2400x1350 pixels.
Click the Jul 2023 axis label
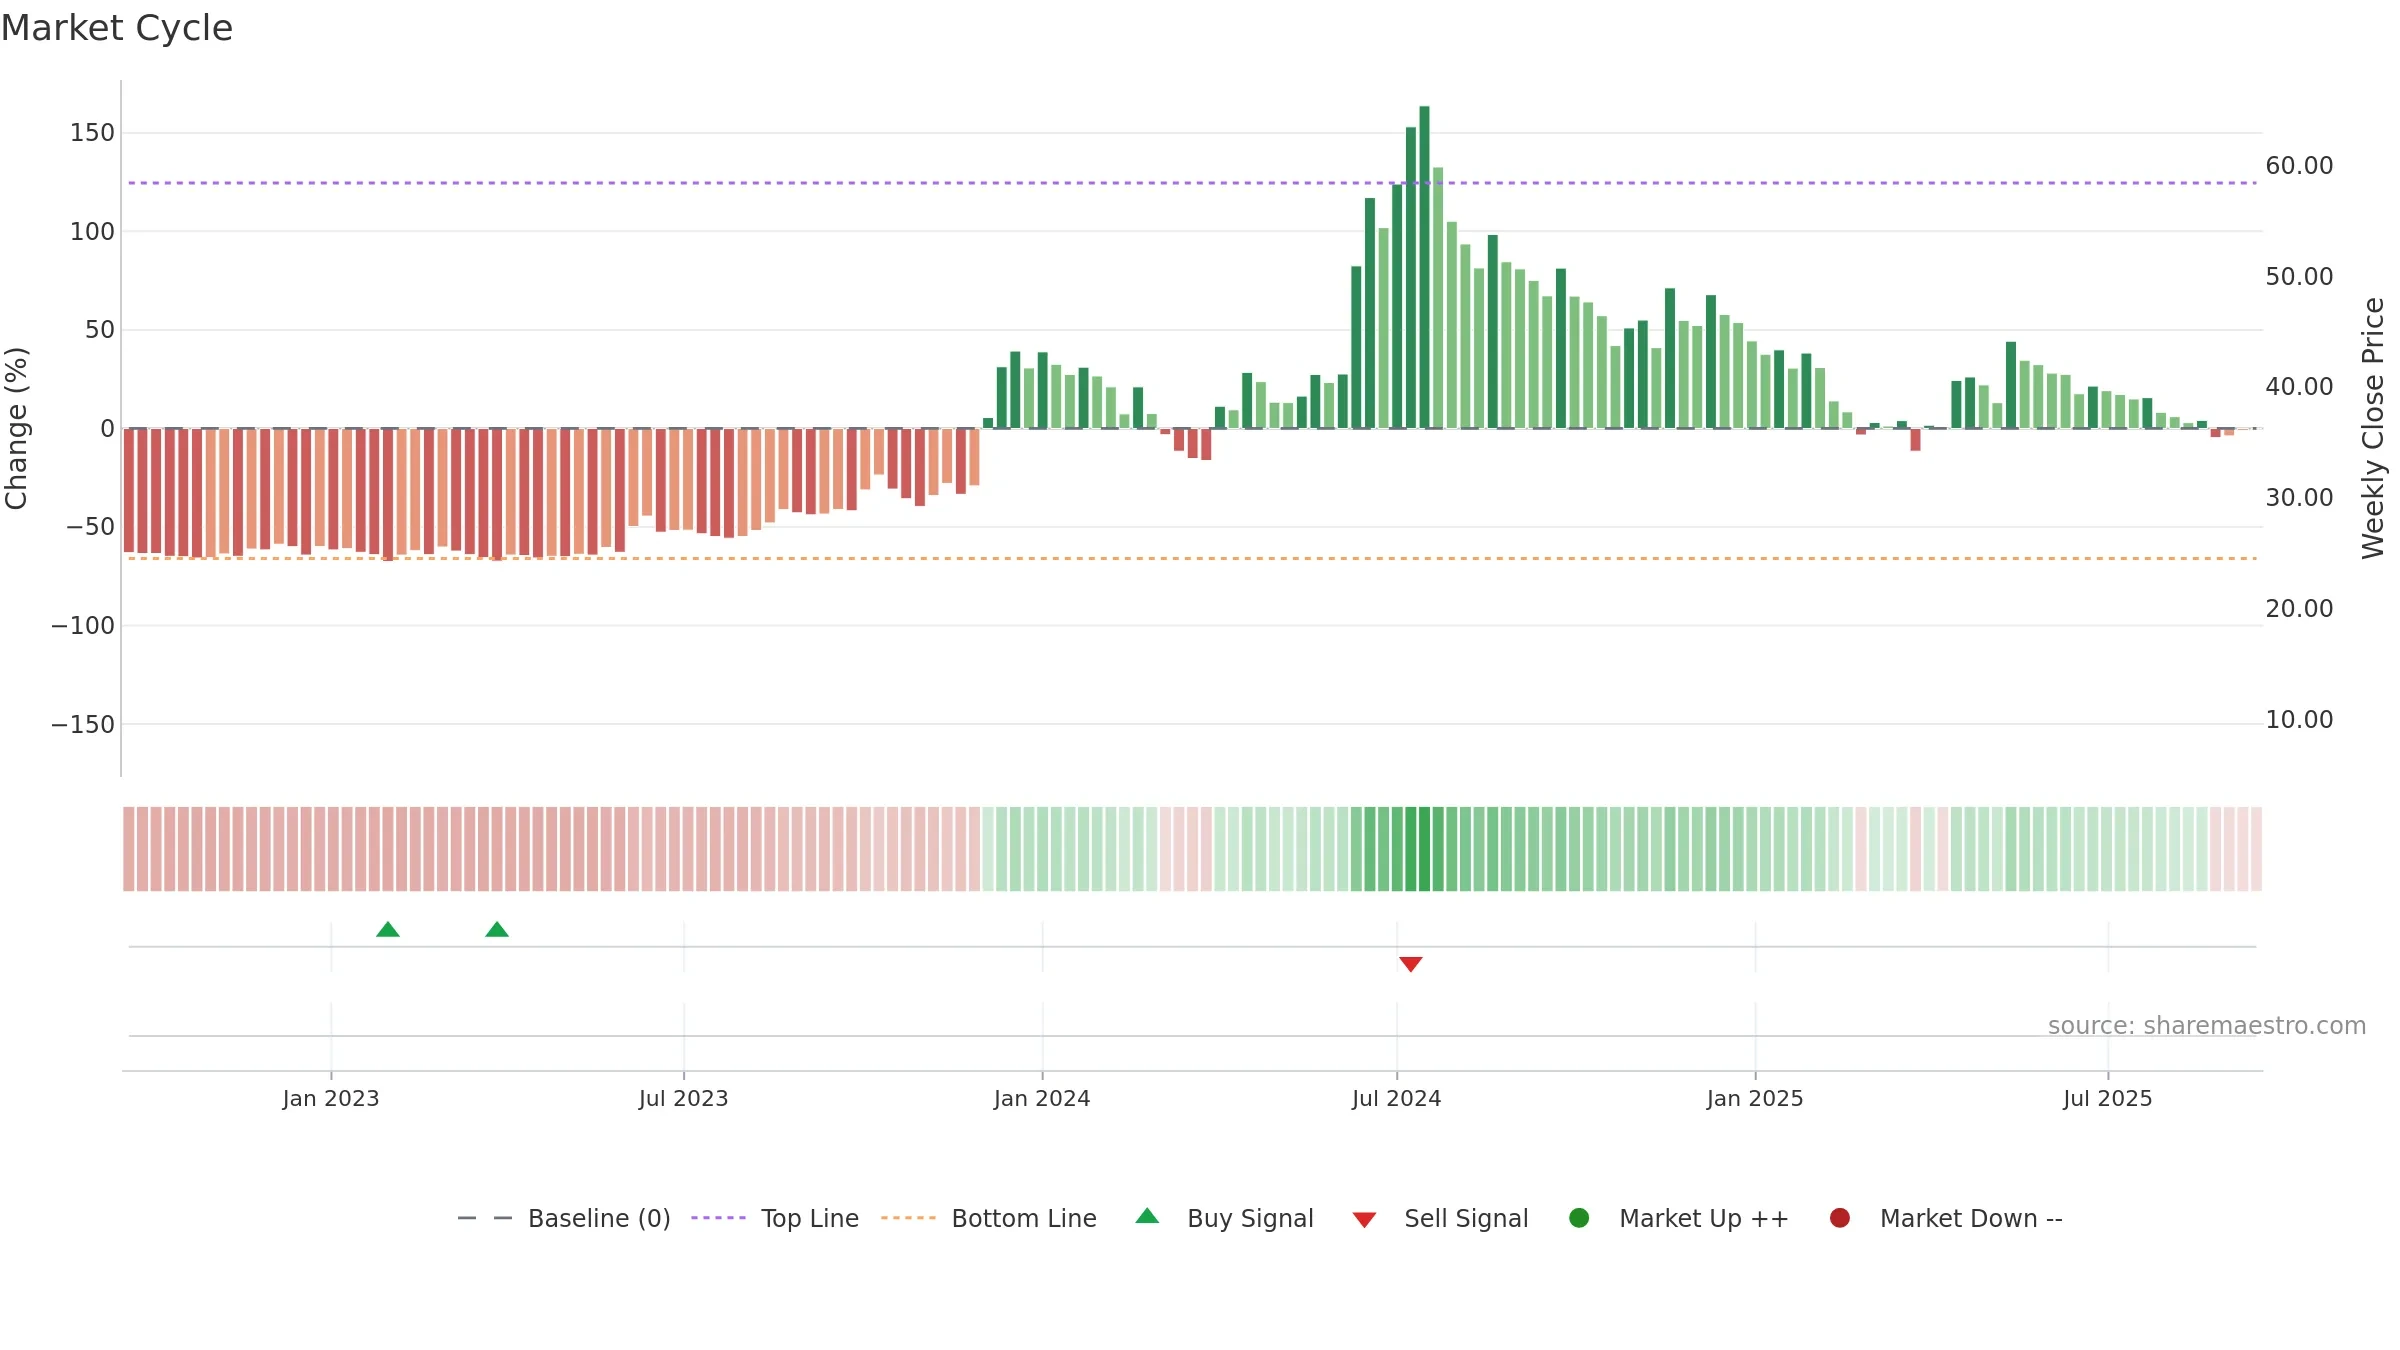[x=684, y=1099]
